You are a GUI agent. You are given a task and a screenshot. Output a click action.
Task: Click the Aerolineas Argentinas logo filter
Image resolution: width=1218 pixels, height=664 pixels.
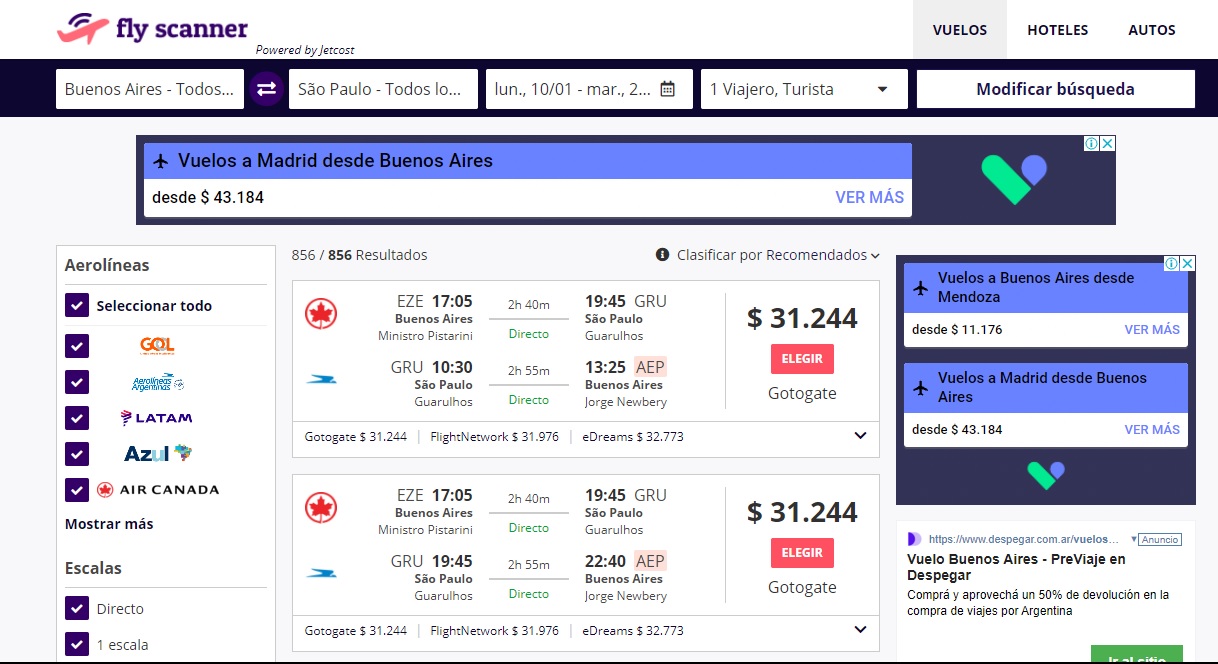pyautogui.click(x=158, y=382)
